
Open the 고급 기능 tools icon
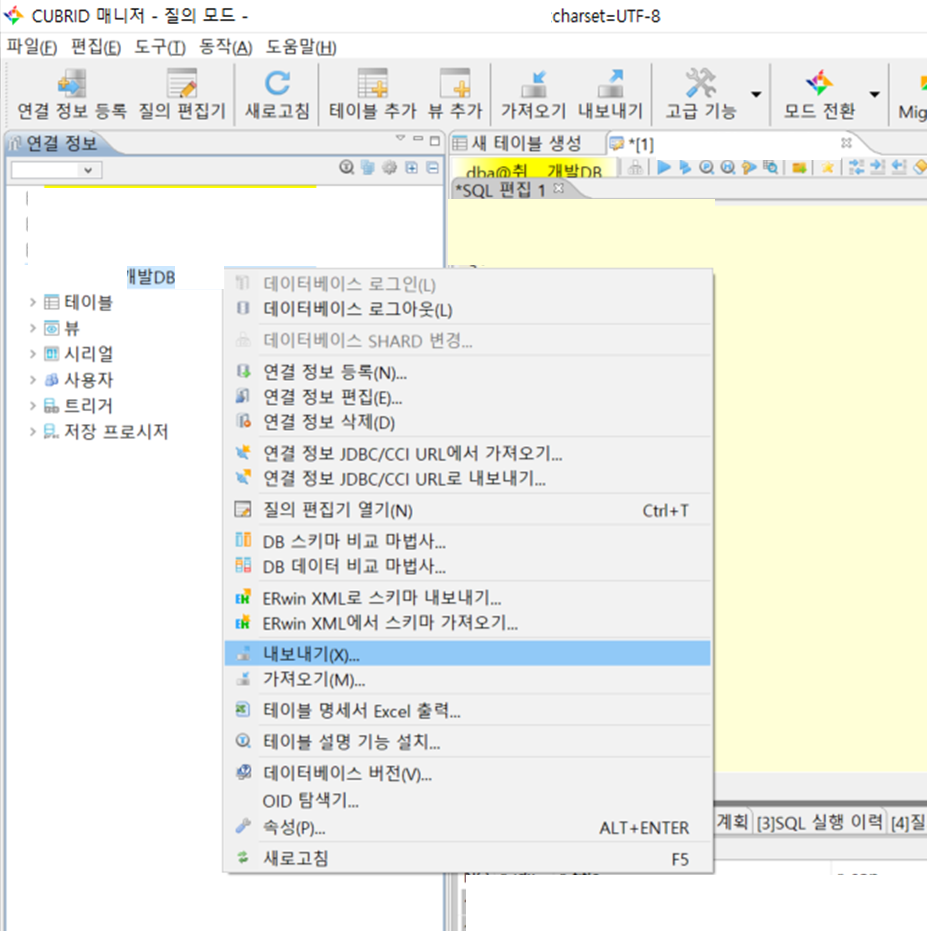click(x=701, y=93)
